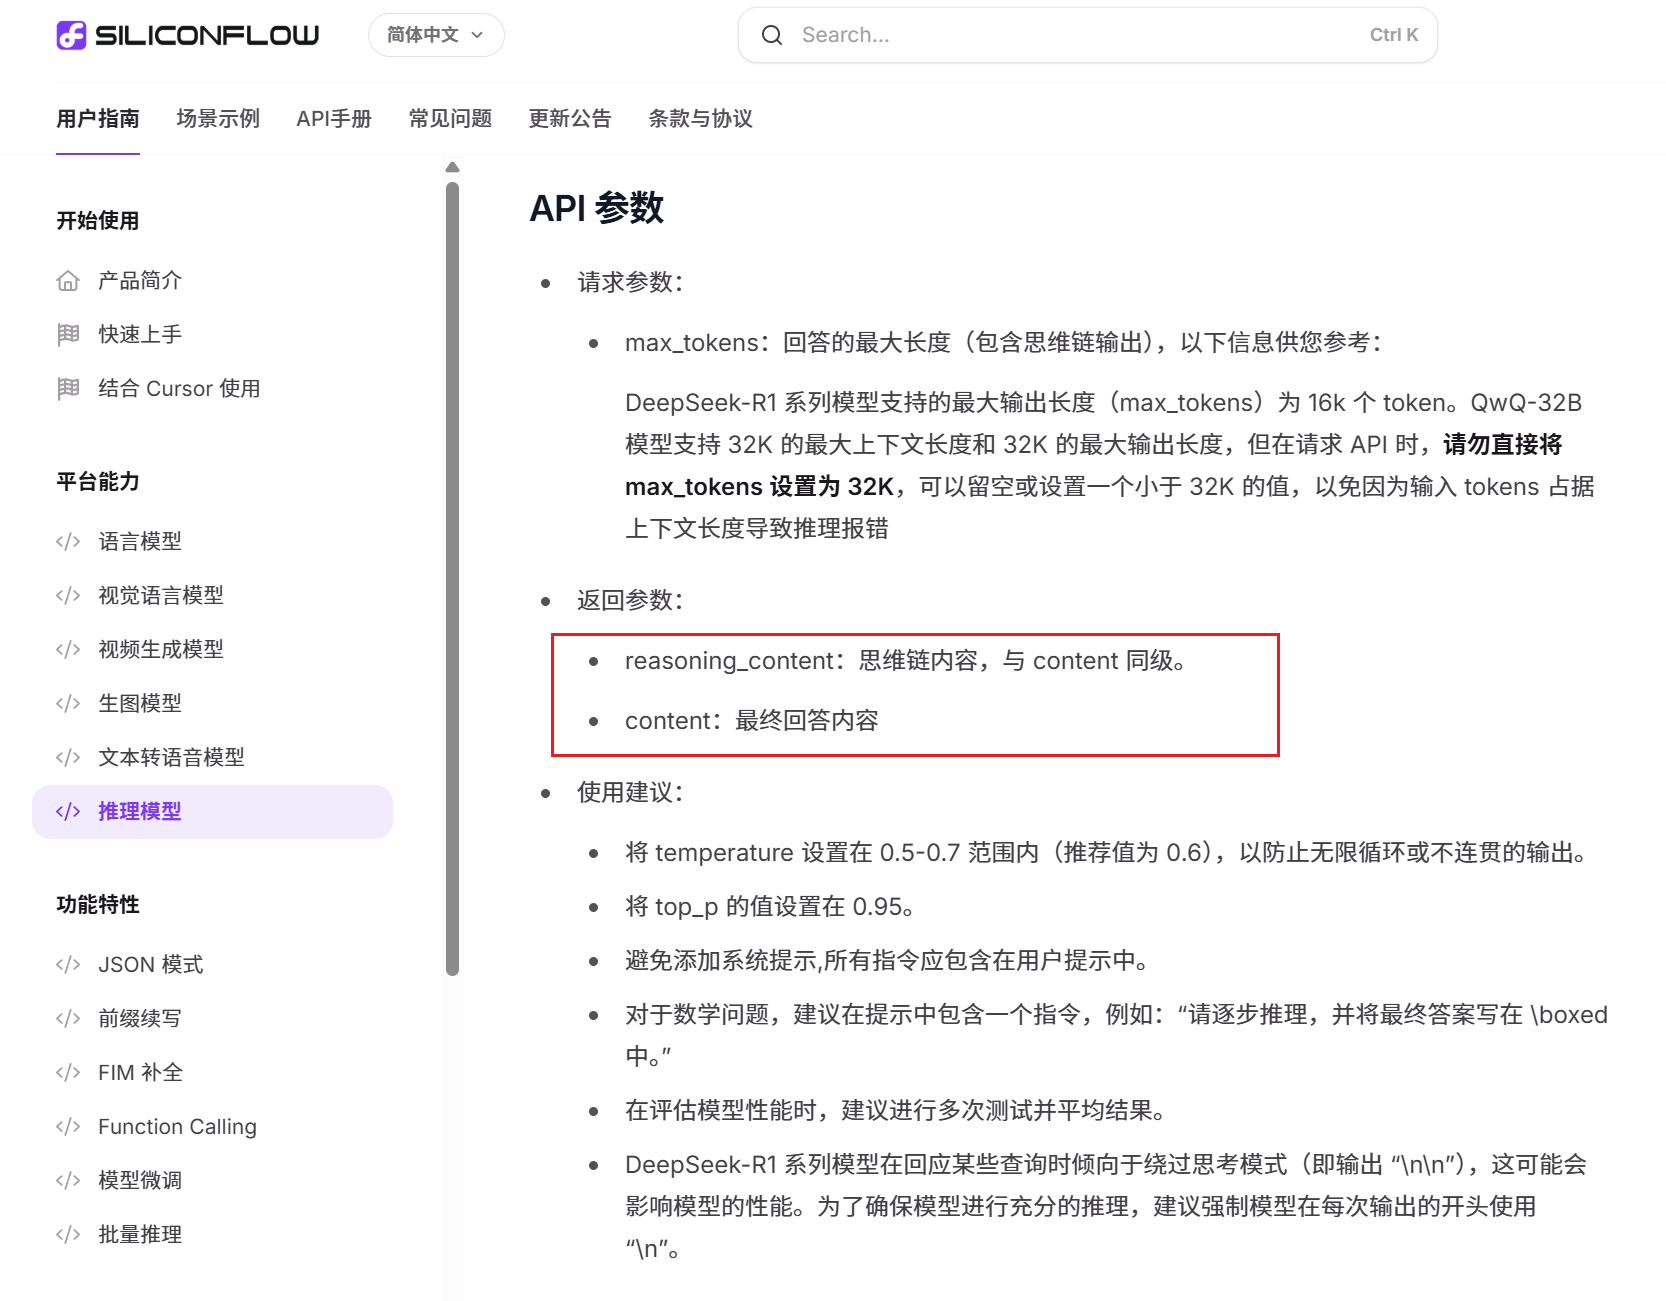The height and width of the screenshot is (1301, 1666).
Task: Click the code icon beside JSON 模式
Action: (68, 965)
